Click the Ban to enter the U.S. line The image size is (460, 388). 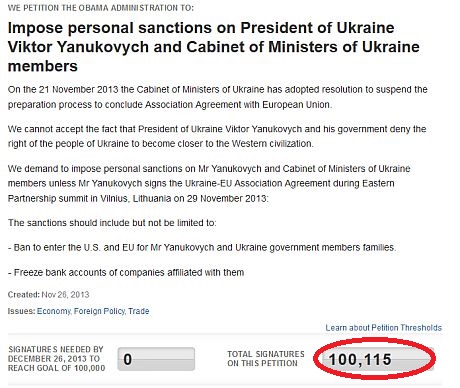point(202,248)
